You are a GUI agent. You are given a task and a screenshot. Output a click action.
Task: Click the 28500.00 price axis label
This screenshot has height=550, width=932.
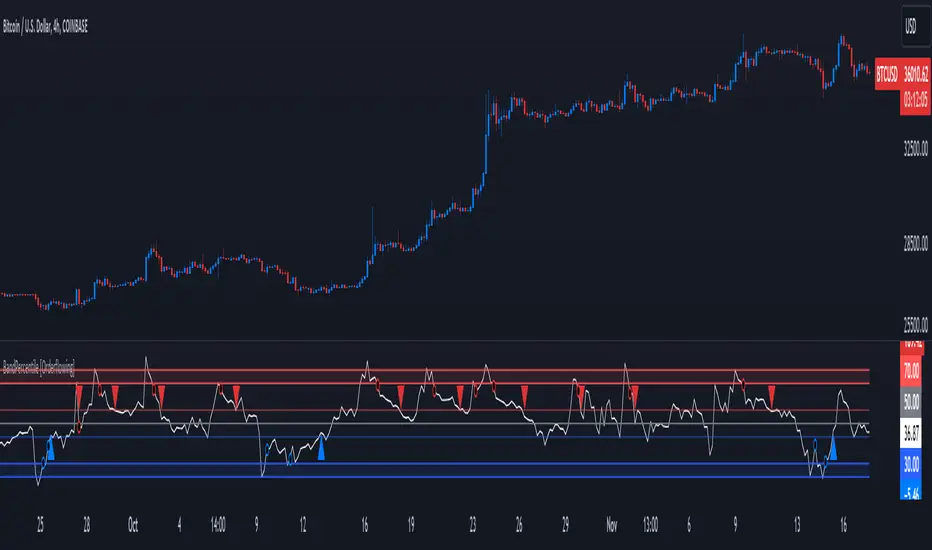[x=915, y=243]
